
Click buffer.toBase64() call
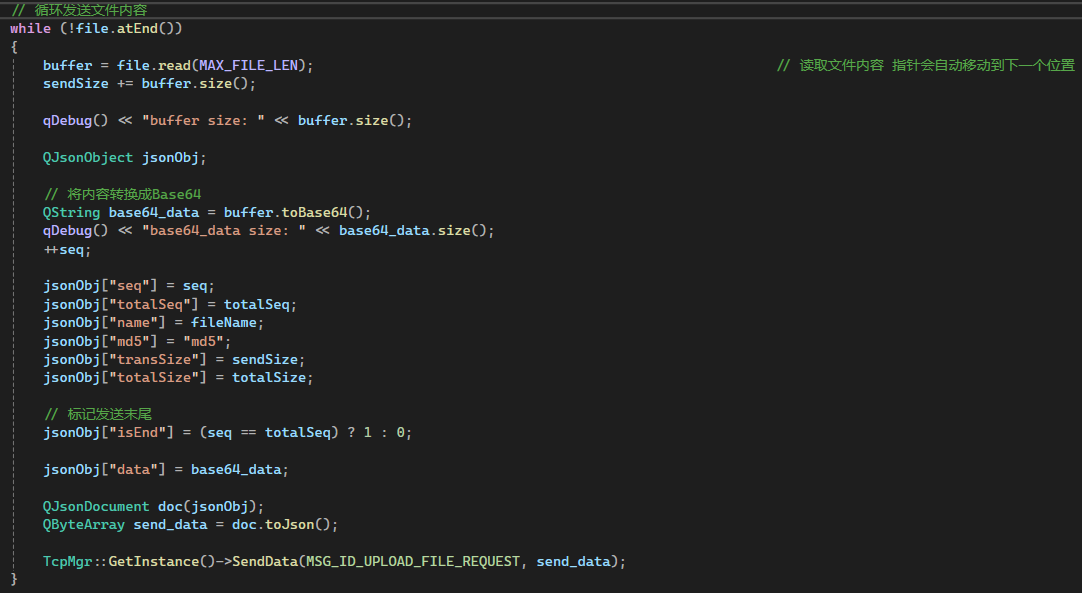(293, 213)
